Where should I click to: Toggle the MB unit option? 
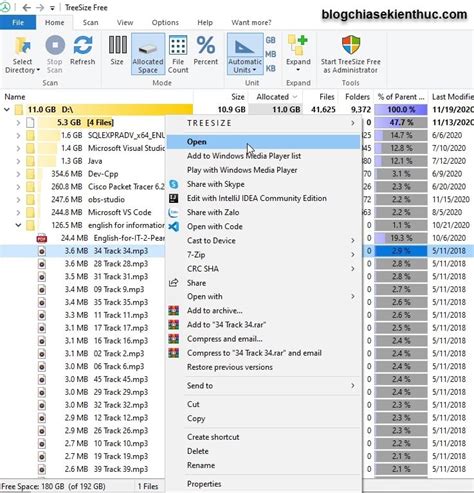click(270, 54)
